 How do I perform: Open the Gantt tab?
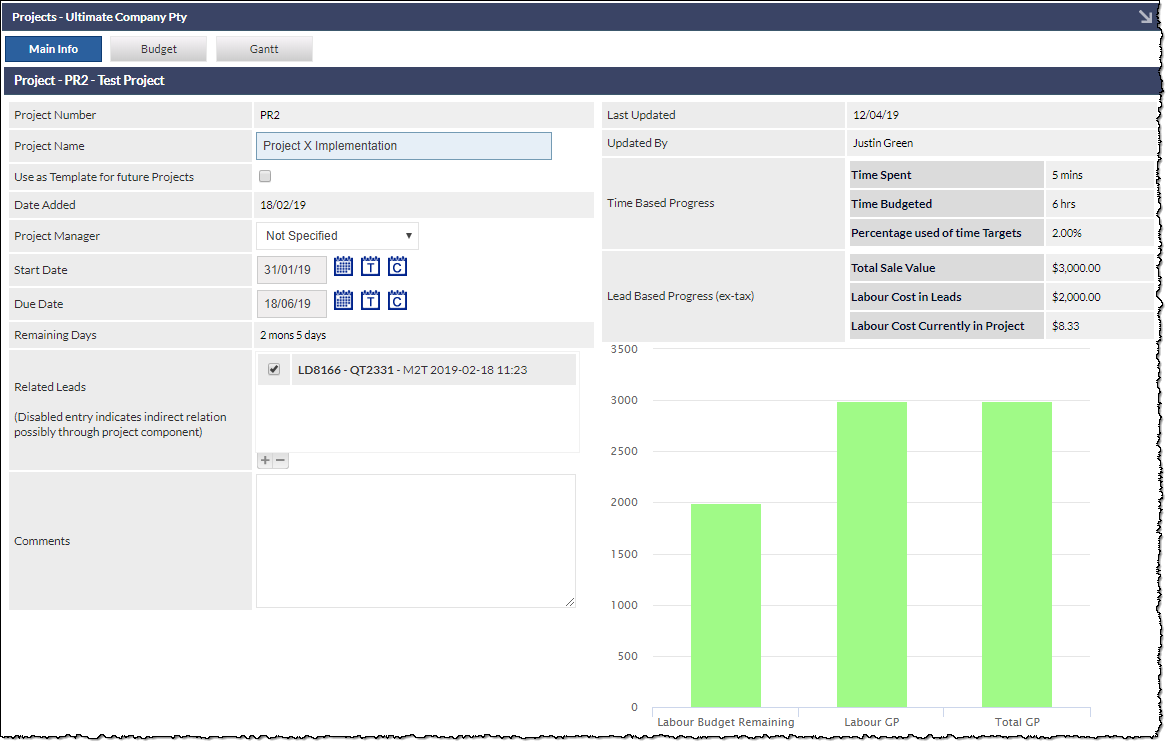[x=264, y=49]
